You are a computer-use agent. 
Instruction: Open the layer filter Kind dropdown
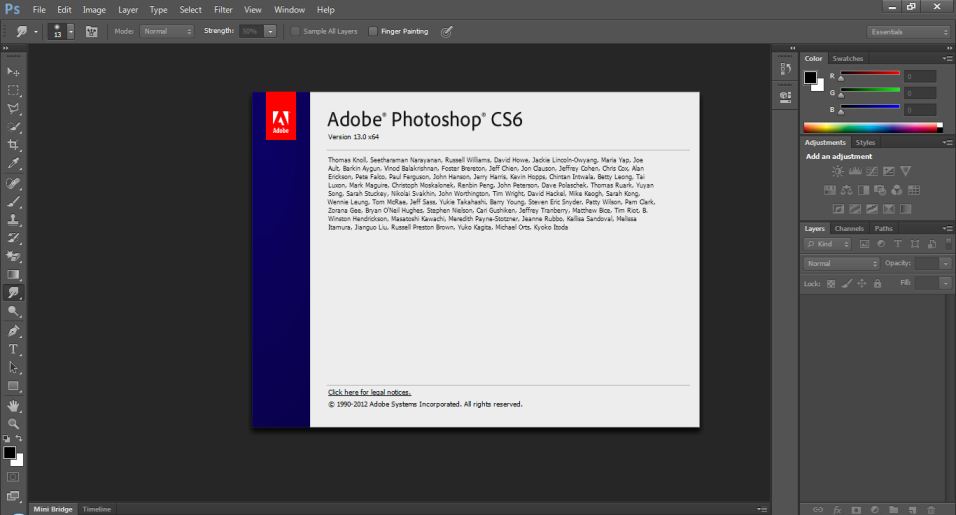[827, 244]
